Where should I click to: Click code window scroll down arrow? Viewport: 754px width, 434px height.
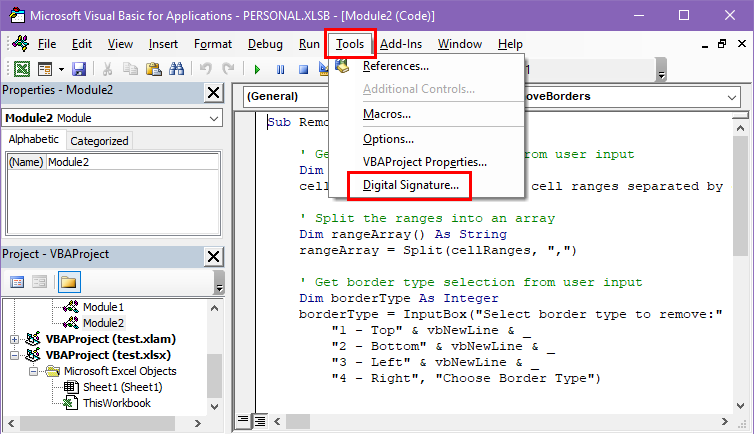(741, 406)
